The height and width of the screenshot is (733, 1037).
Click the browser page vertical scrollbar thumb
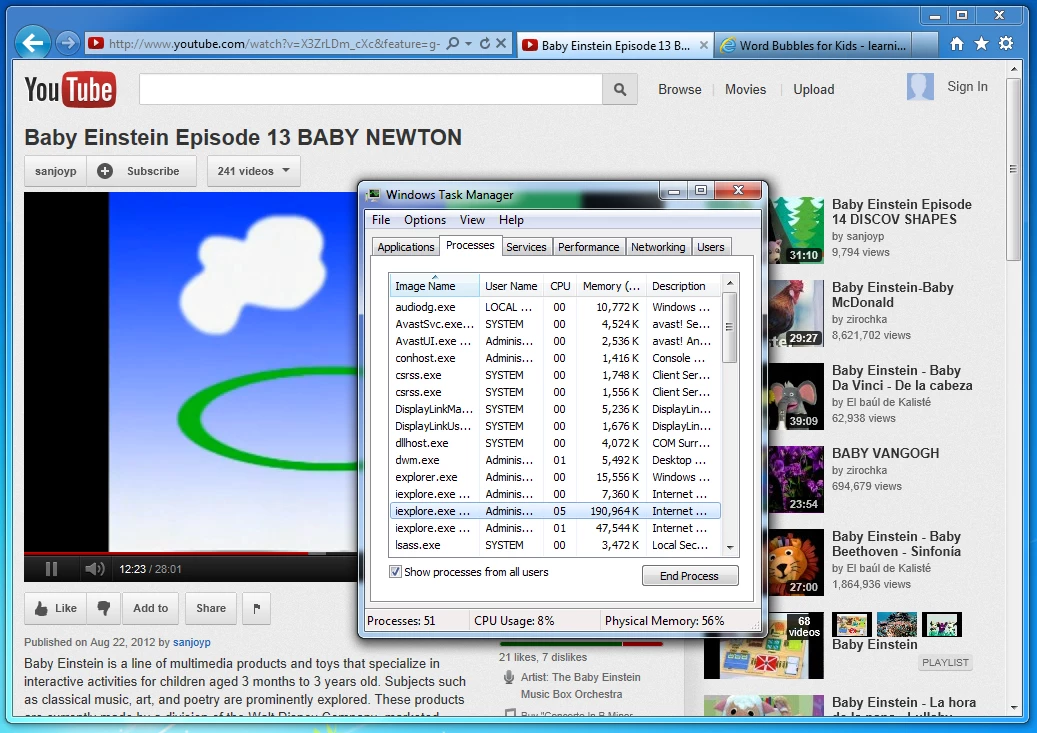[1013, 169]
